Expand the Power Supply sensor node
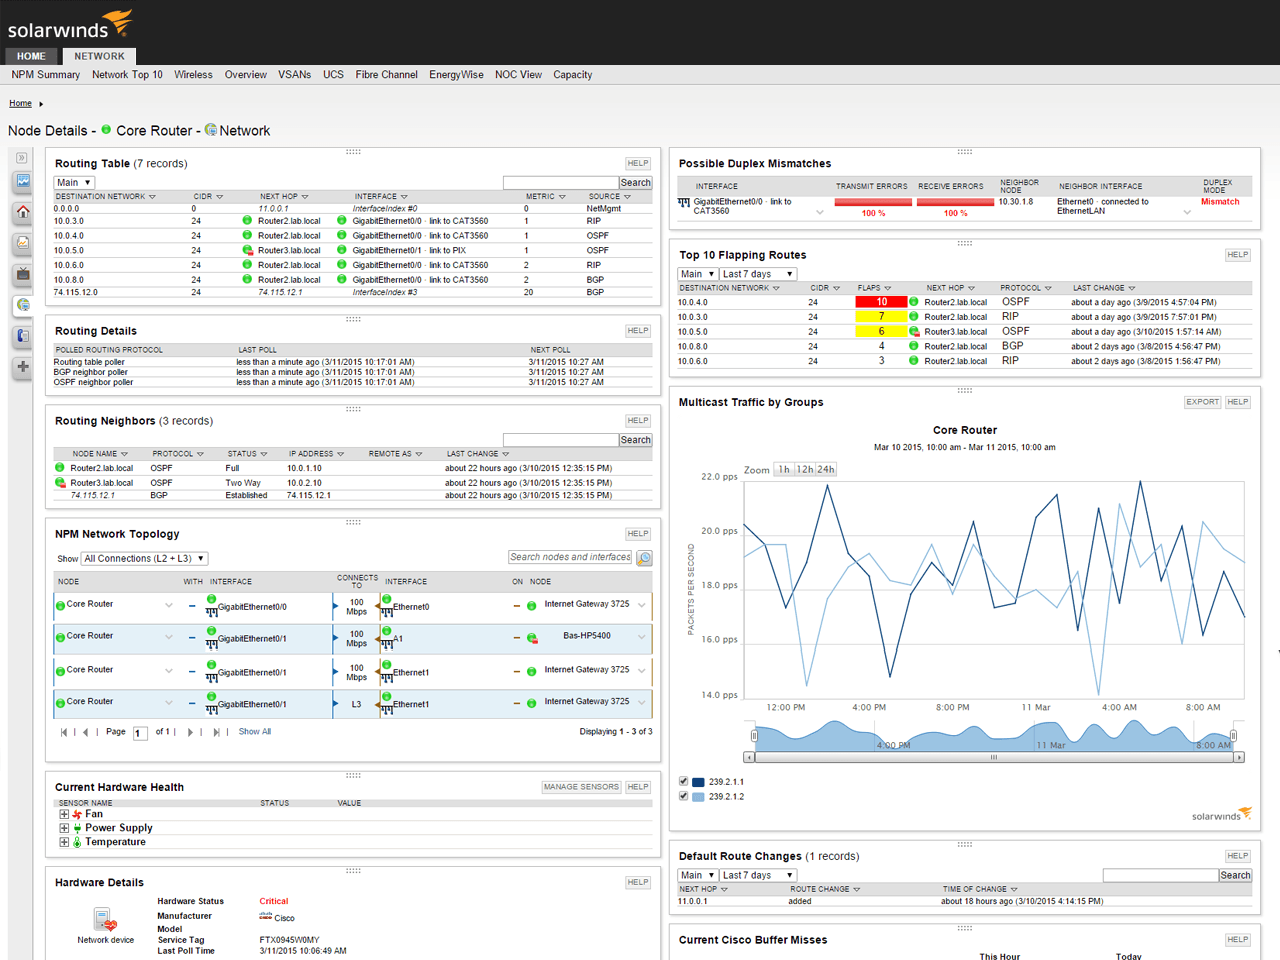The width and height of the screenshot is (1280, 960). (x=64, y=828)
